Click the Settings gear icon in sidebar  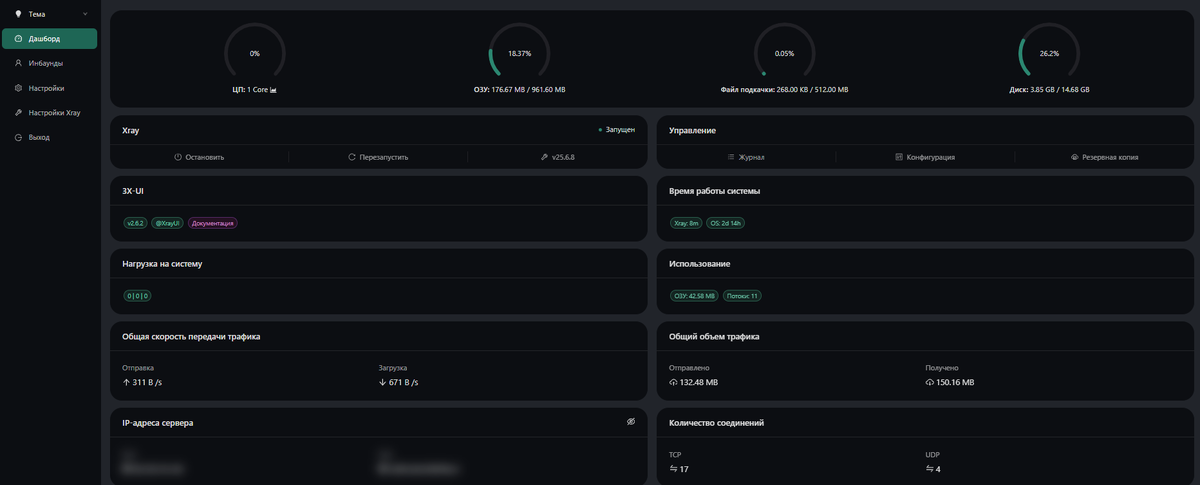coord(19,88)
